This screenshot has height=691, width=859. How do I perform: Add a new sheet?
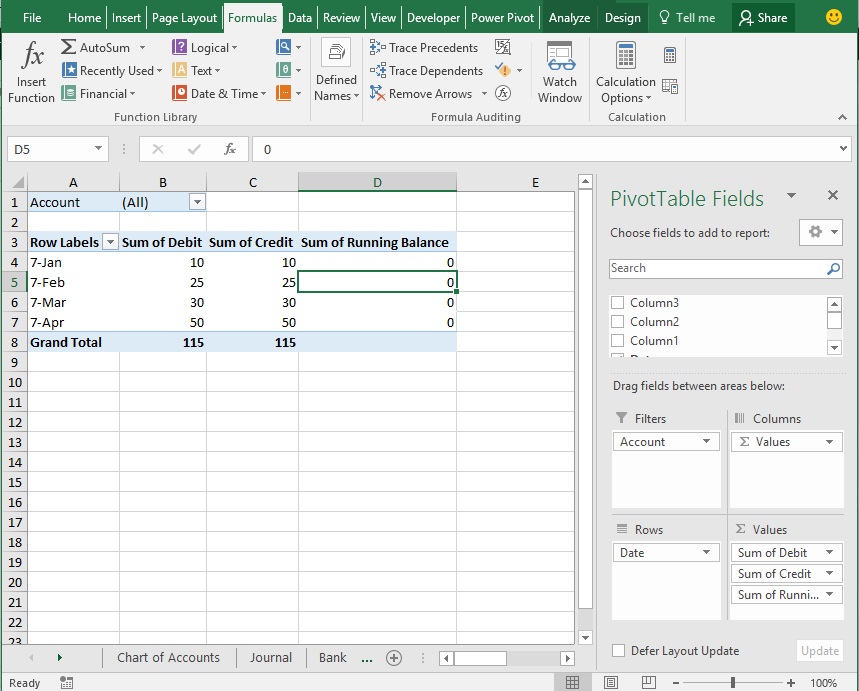394,658
